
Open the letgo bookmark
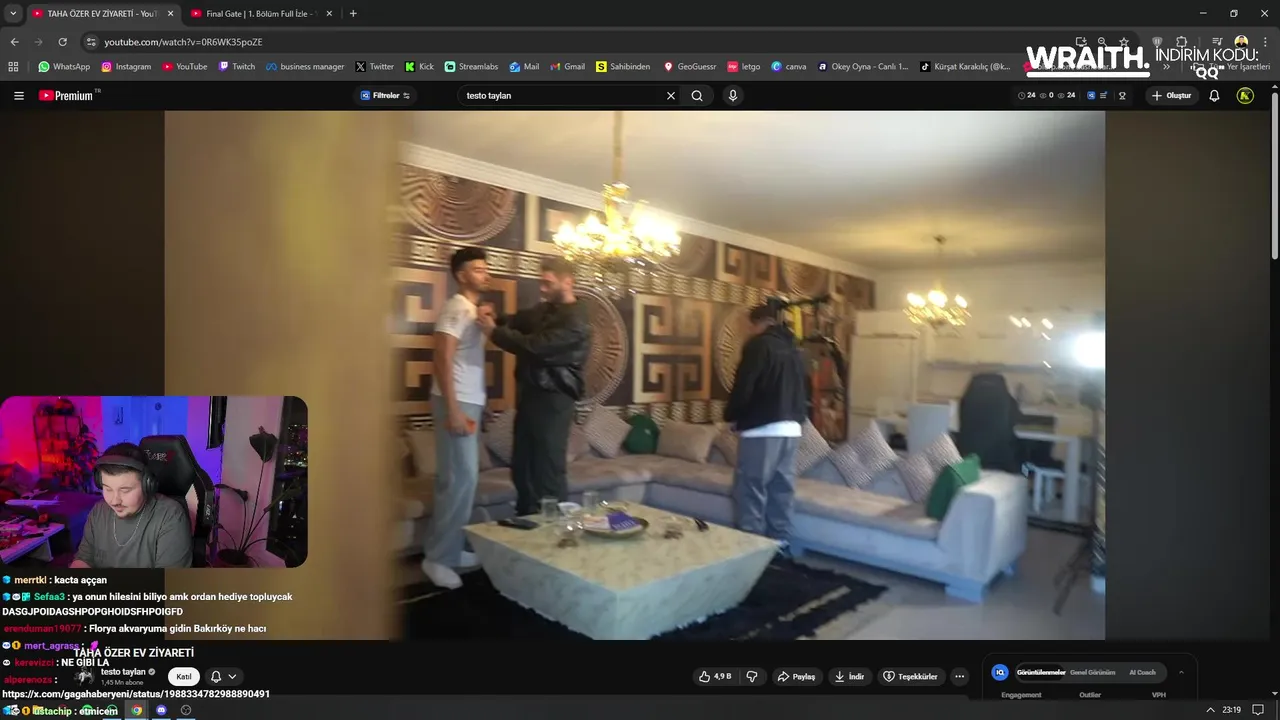[744, 67]
